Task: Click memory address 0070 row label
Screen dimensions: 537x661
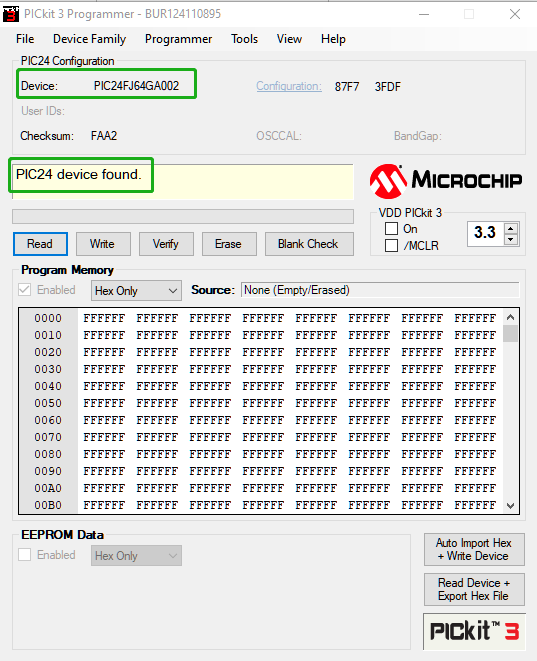Action: pos(48,437)
